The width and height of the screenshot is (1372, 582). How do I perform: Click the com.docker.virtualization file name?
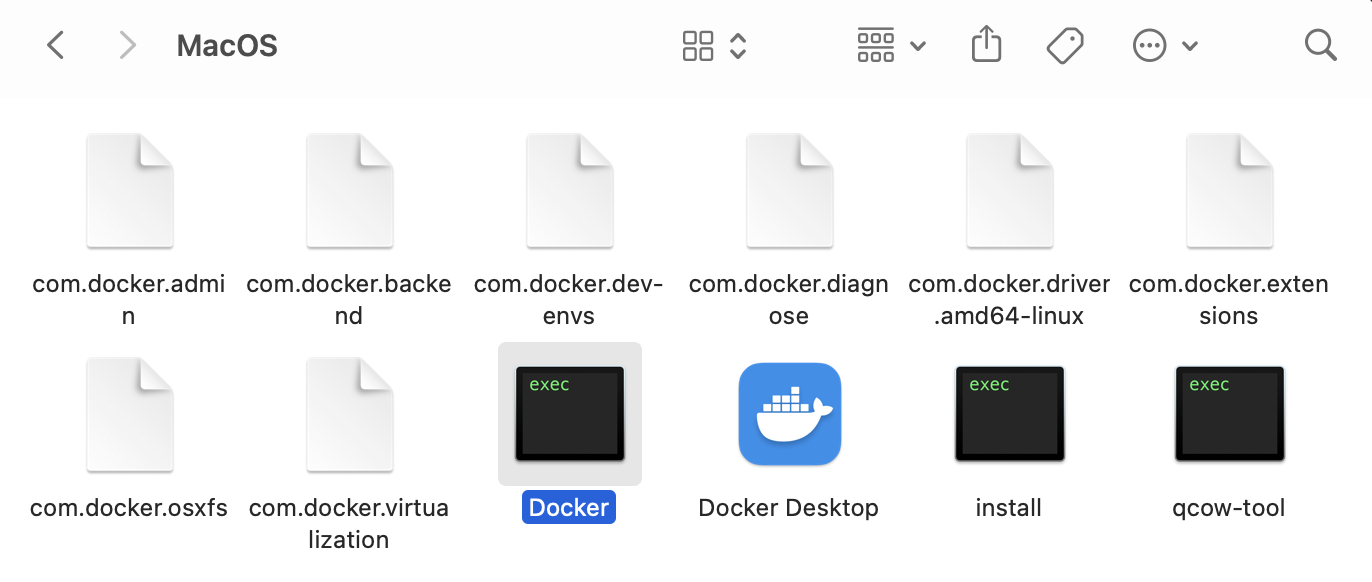point(349,524)
